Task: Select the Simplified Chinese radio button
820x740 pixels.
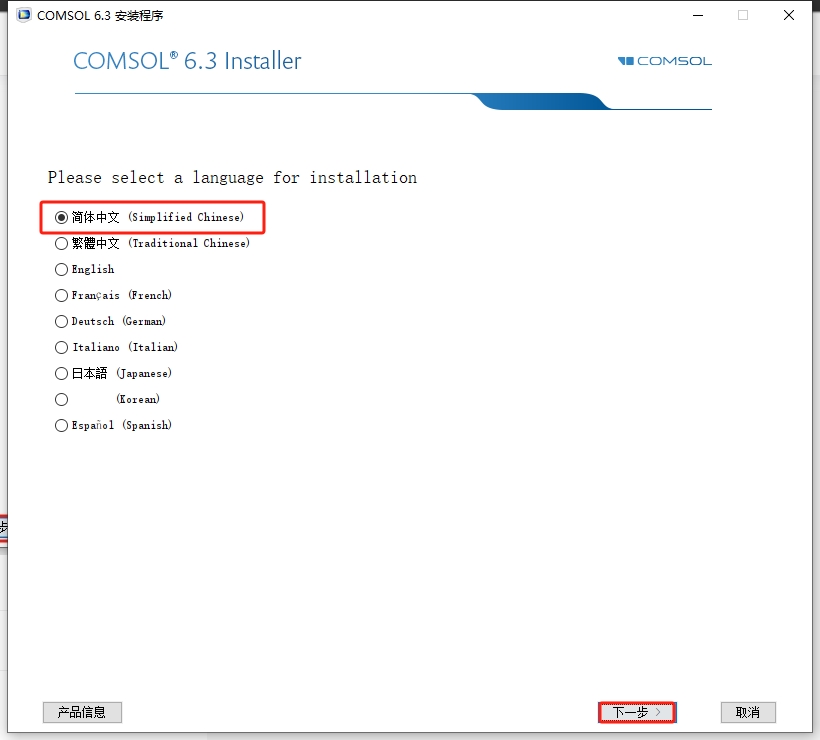Action: (61, 217)
